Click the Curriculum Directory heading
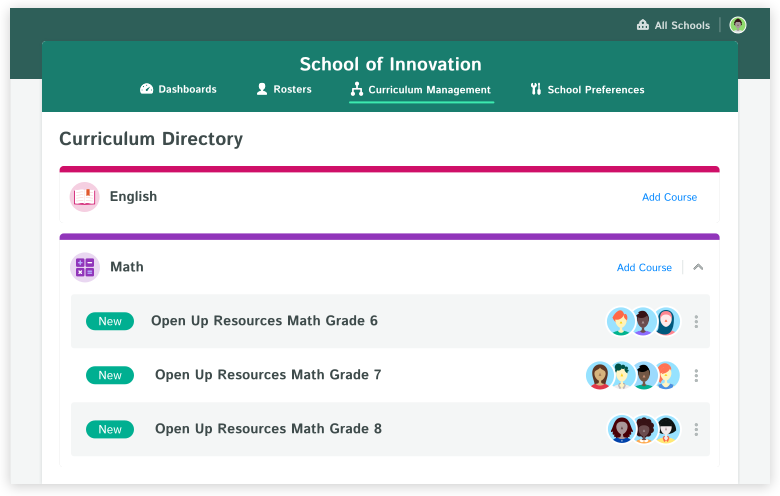The height and width of the screenshot is (496, 780). 151,139
